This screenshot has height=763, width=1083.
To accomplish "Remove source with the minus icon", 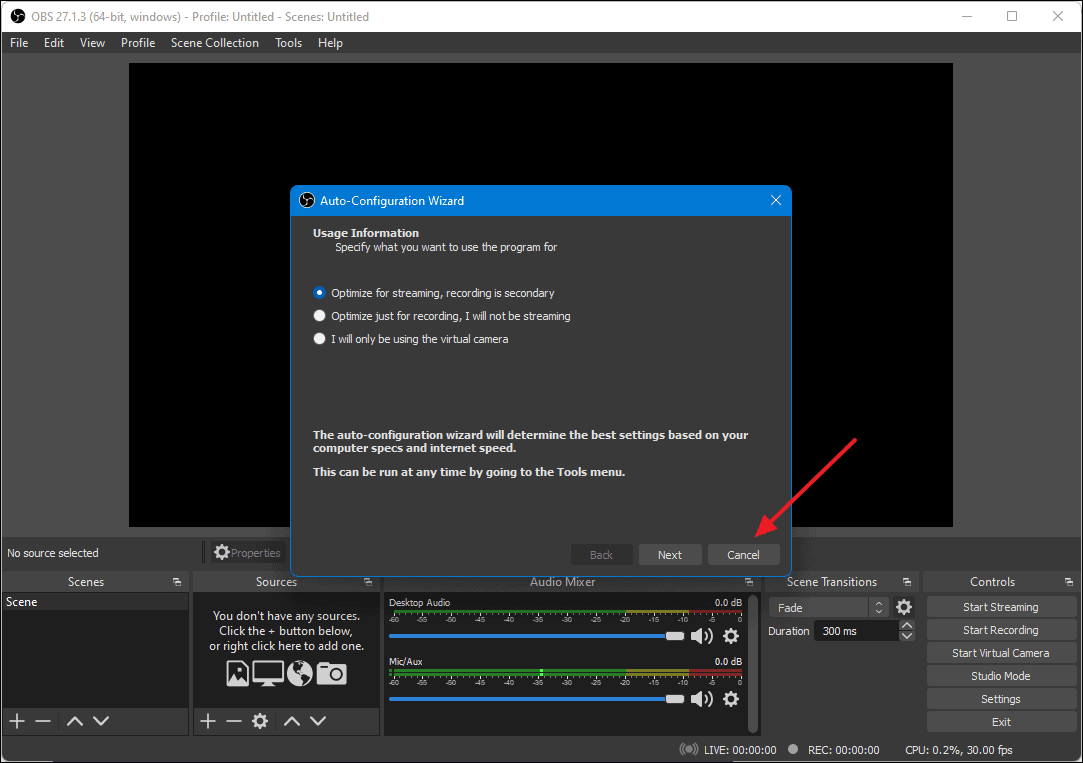I will pyautogui.click(x=233, y=721).
